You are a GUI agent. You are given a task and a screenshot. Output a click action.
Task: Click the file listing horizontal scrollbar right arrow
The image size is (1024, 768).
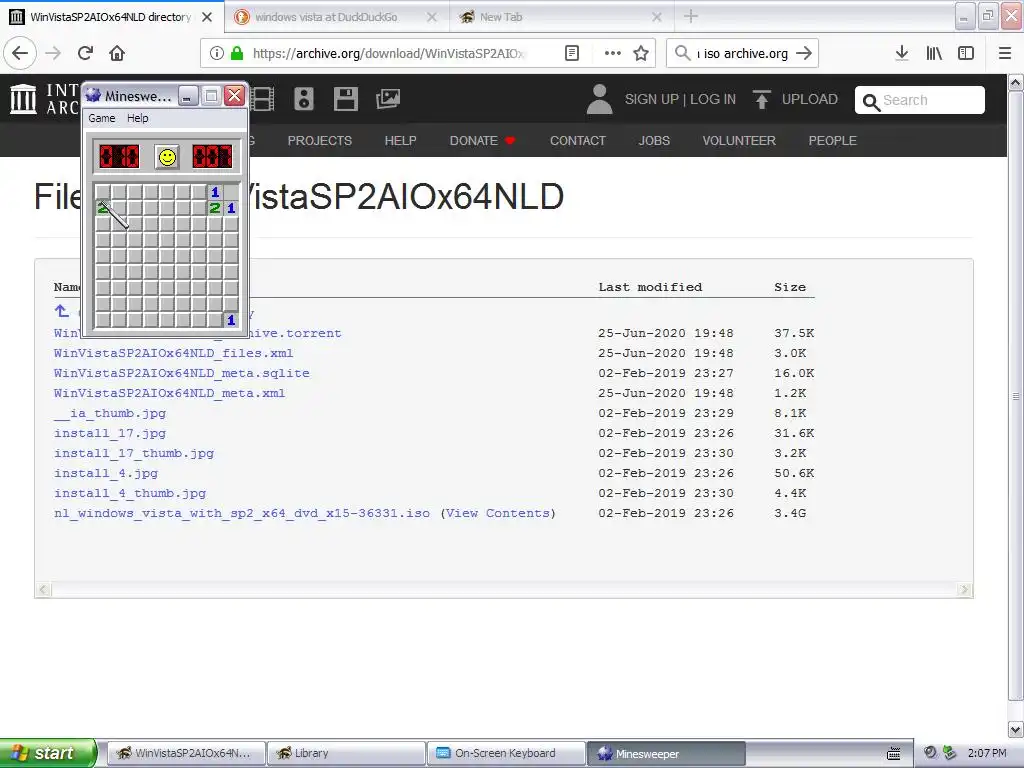pos(965,590)
